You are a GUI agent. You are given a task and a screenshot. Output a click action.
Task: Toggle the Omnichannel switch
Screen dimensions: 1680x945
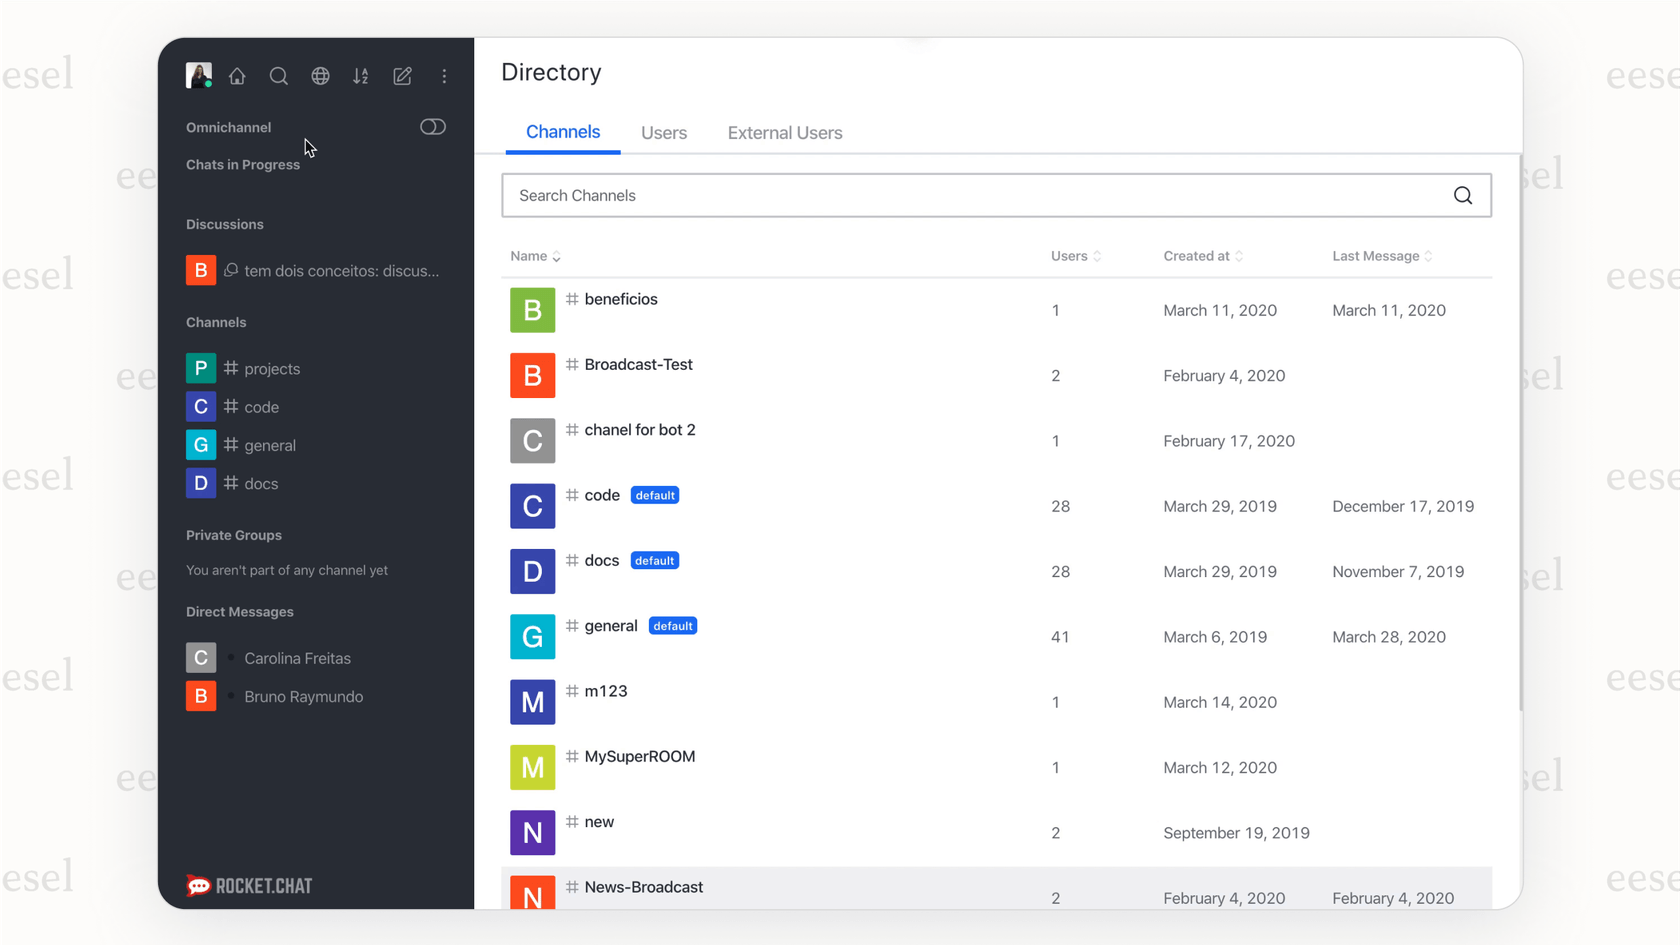pos(433,126)
